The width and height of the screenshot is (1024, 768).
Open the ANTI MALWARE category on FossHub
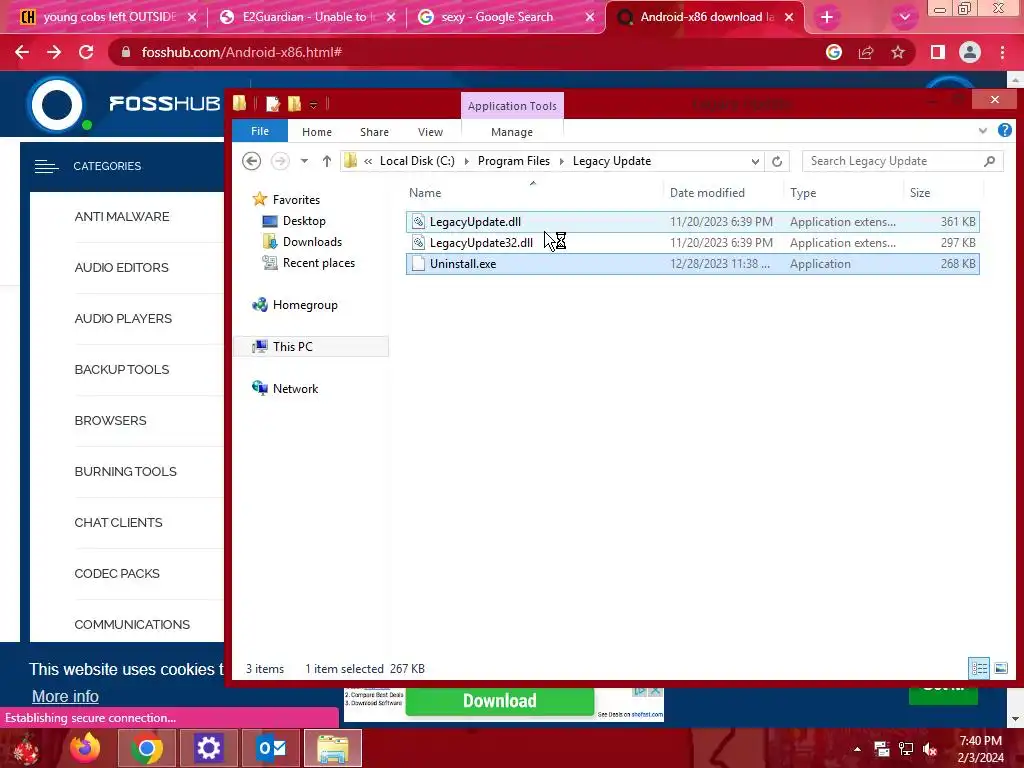121,217
